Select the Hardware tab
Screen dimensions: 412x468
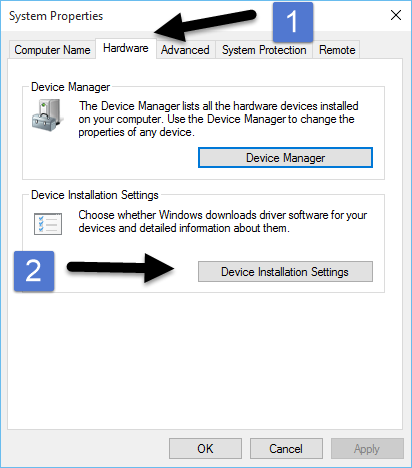pos(126,49)
